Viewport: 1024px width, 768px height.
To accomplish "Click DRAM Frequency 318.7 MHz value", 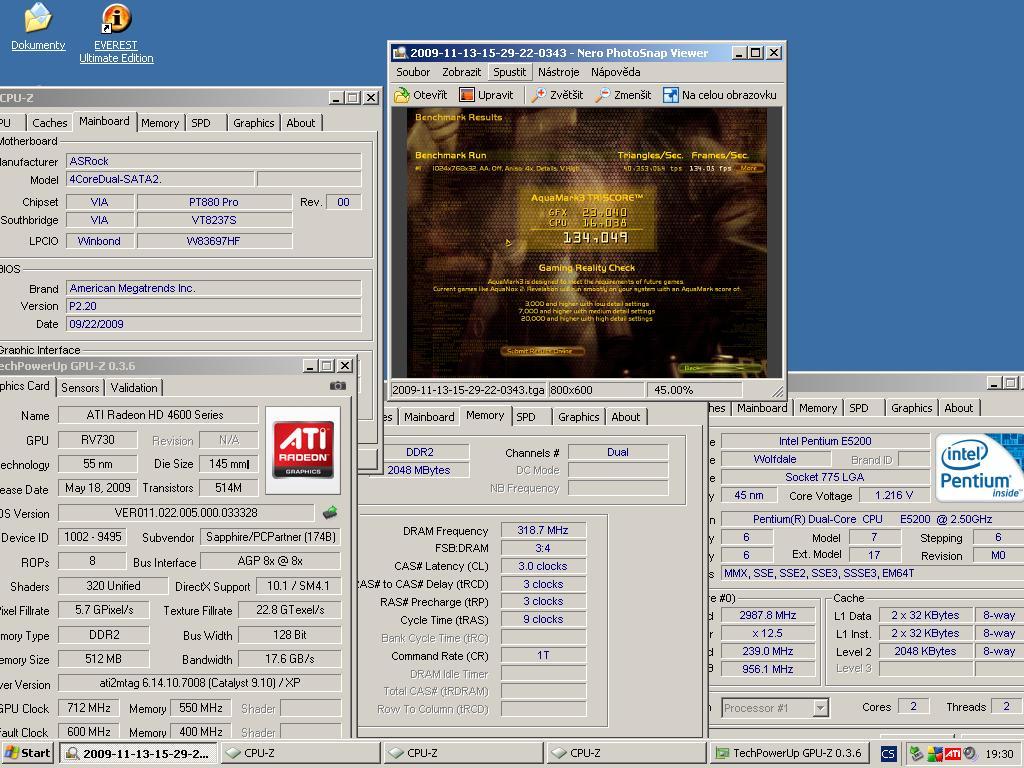I will (x=543, y=530).
